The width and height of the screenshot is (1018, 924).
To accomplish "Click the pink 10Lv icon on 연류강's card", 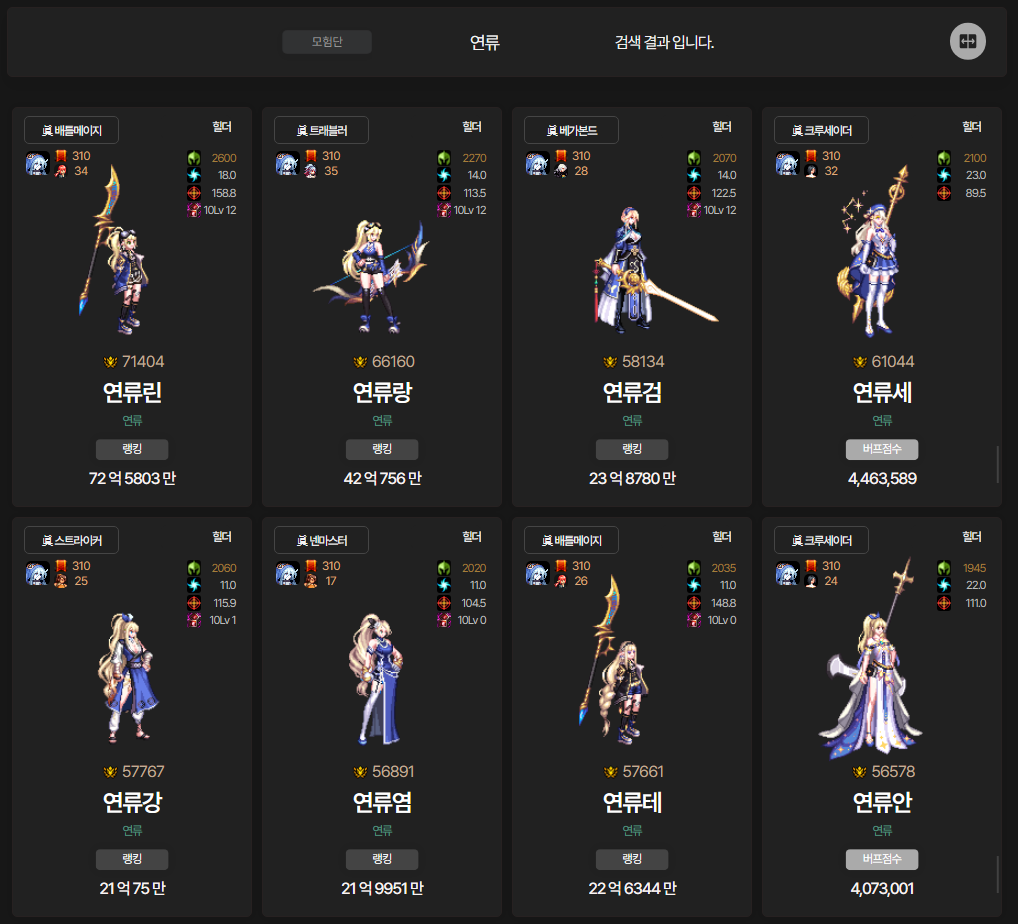I will [x=194, y=620].
